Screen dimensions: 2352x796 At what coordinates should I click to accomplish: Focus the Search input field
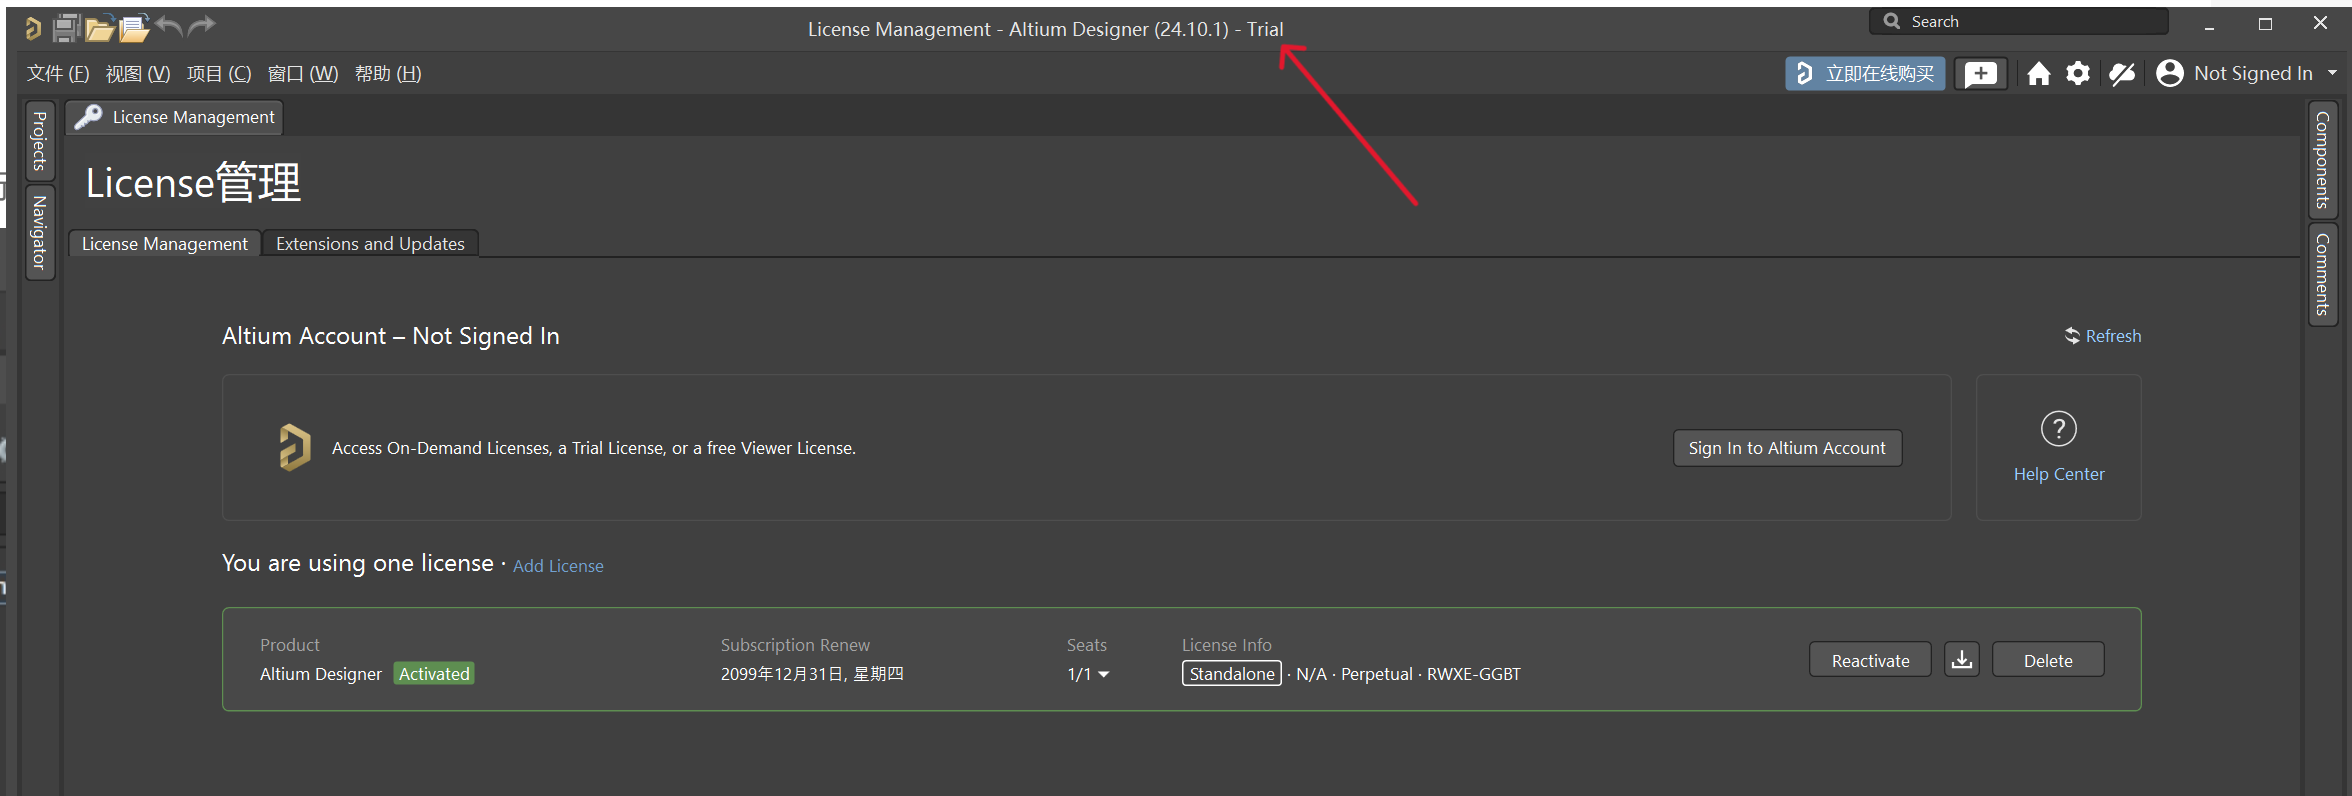point(2019,21)
